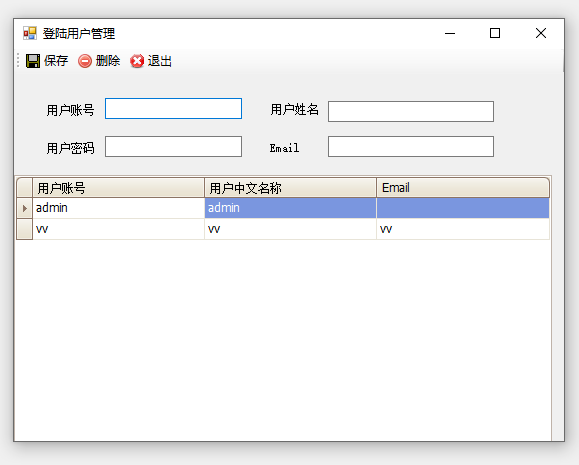This screenshot has width=579, height=465.
Task: Click the red minus delete icon
Action: point(85,61)
